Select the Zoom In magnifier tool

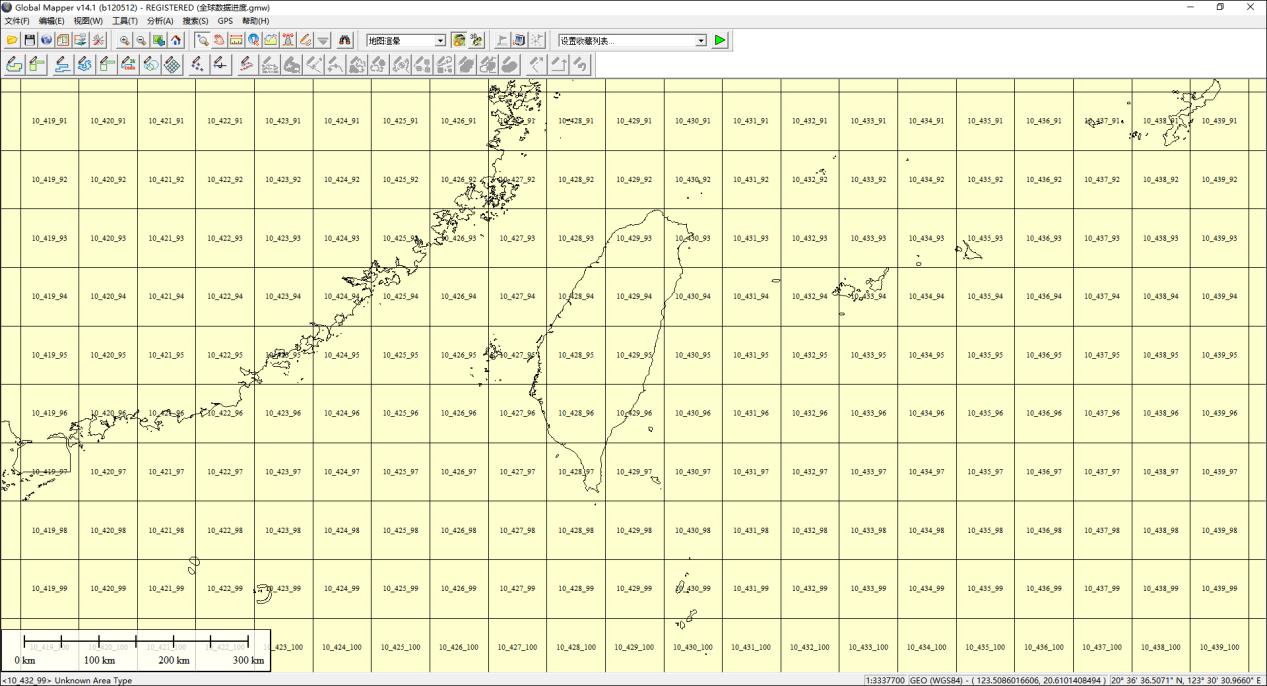click(x=125, y=40)
